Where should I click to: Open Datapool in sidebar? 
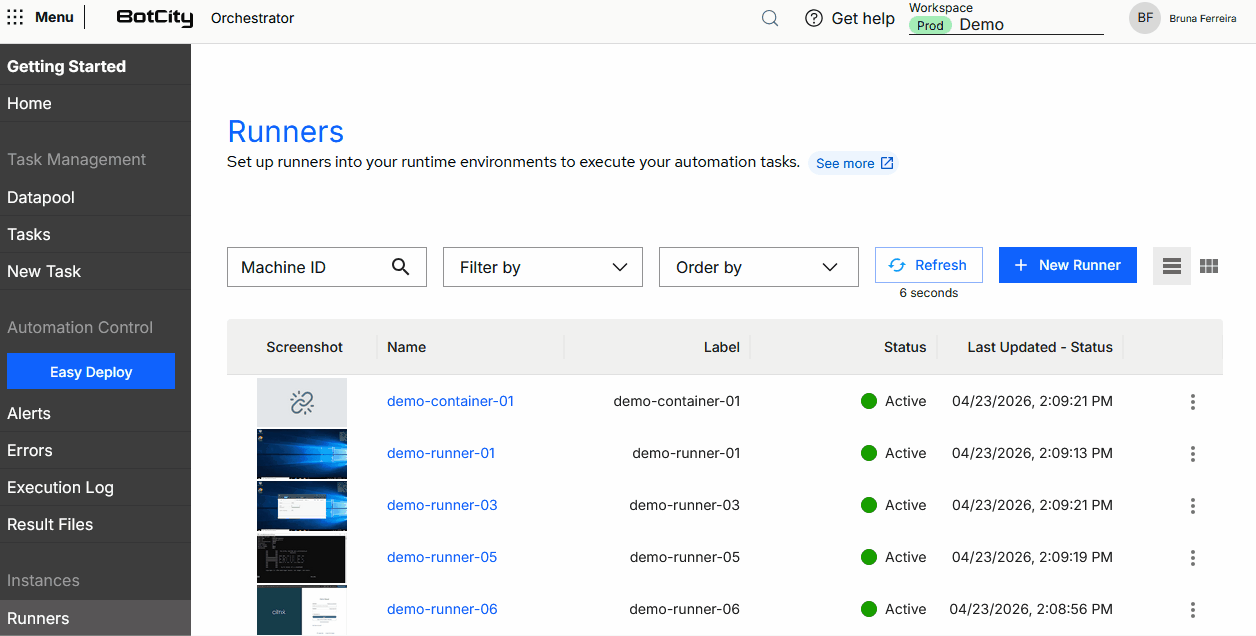click(95, 198)
